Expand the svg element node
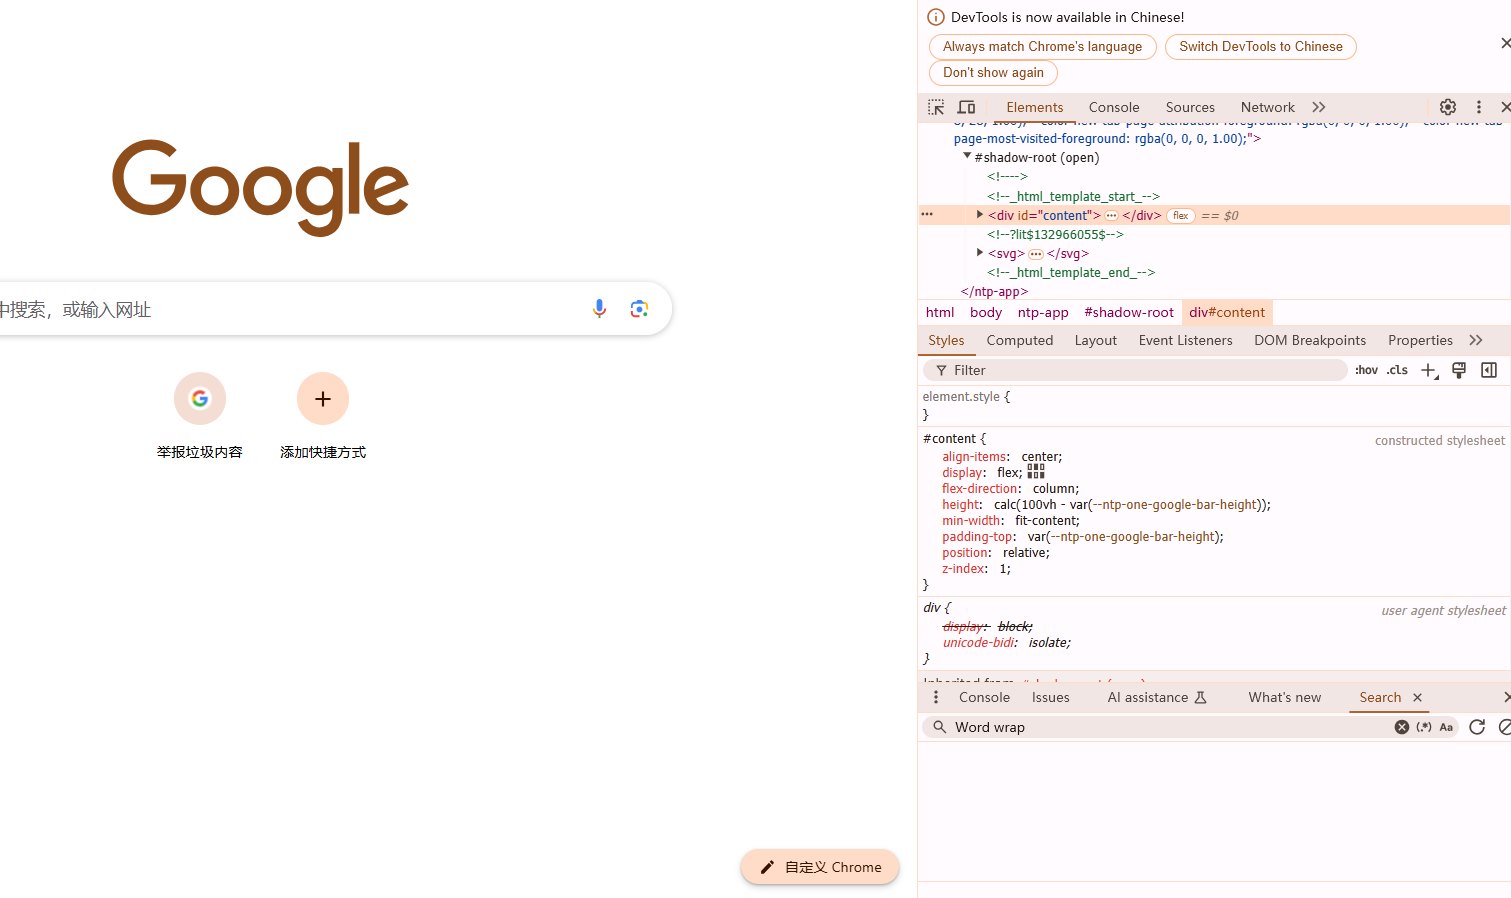The width and height of the screenshot is (1511, 898). (980, 252)
